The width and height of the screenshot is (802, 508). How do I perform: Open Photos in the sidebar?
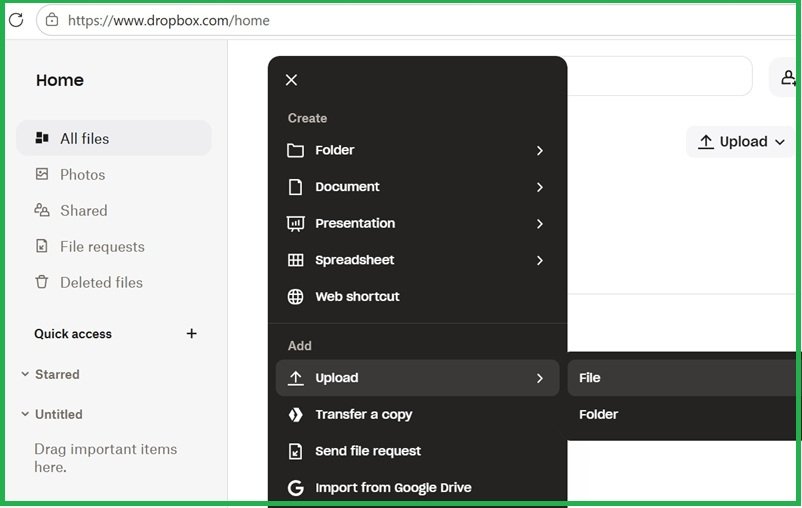114,174
